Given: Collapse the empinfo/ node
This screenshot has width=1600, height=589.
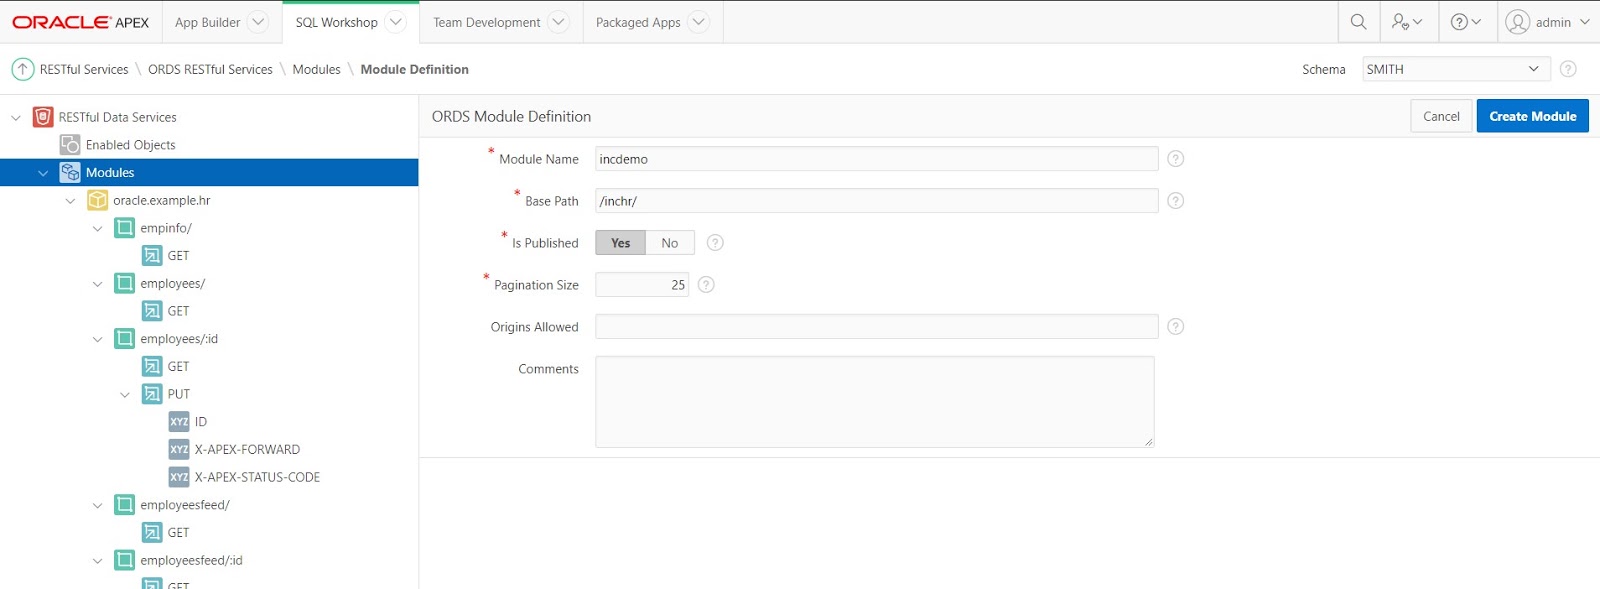Looking at the screenshot, I should pyautogui.click(x=97, y=229).
